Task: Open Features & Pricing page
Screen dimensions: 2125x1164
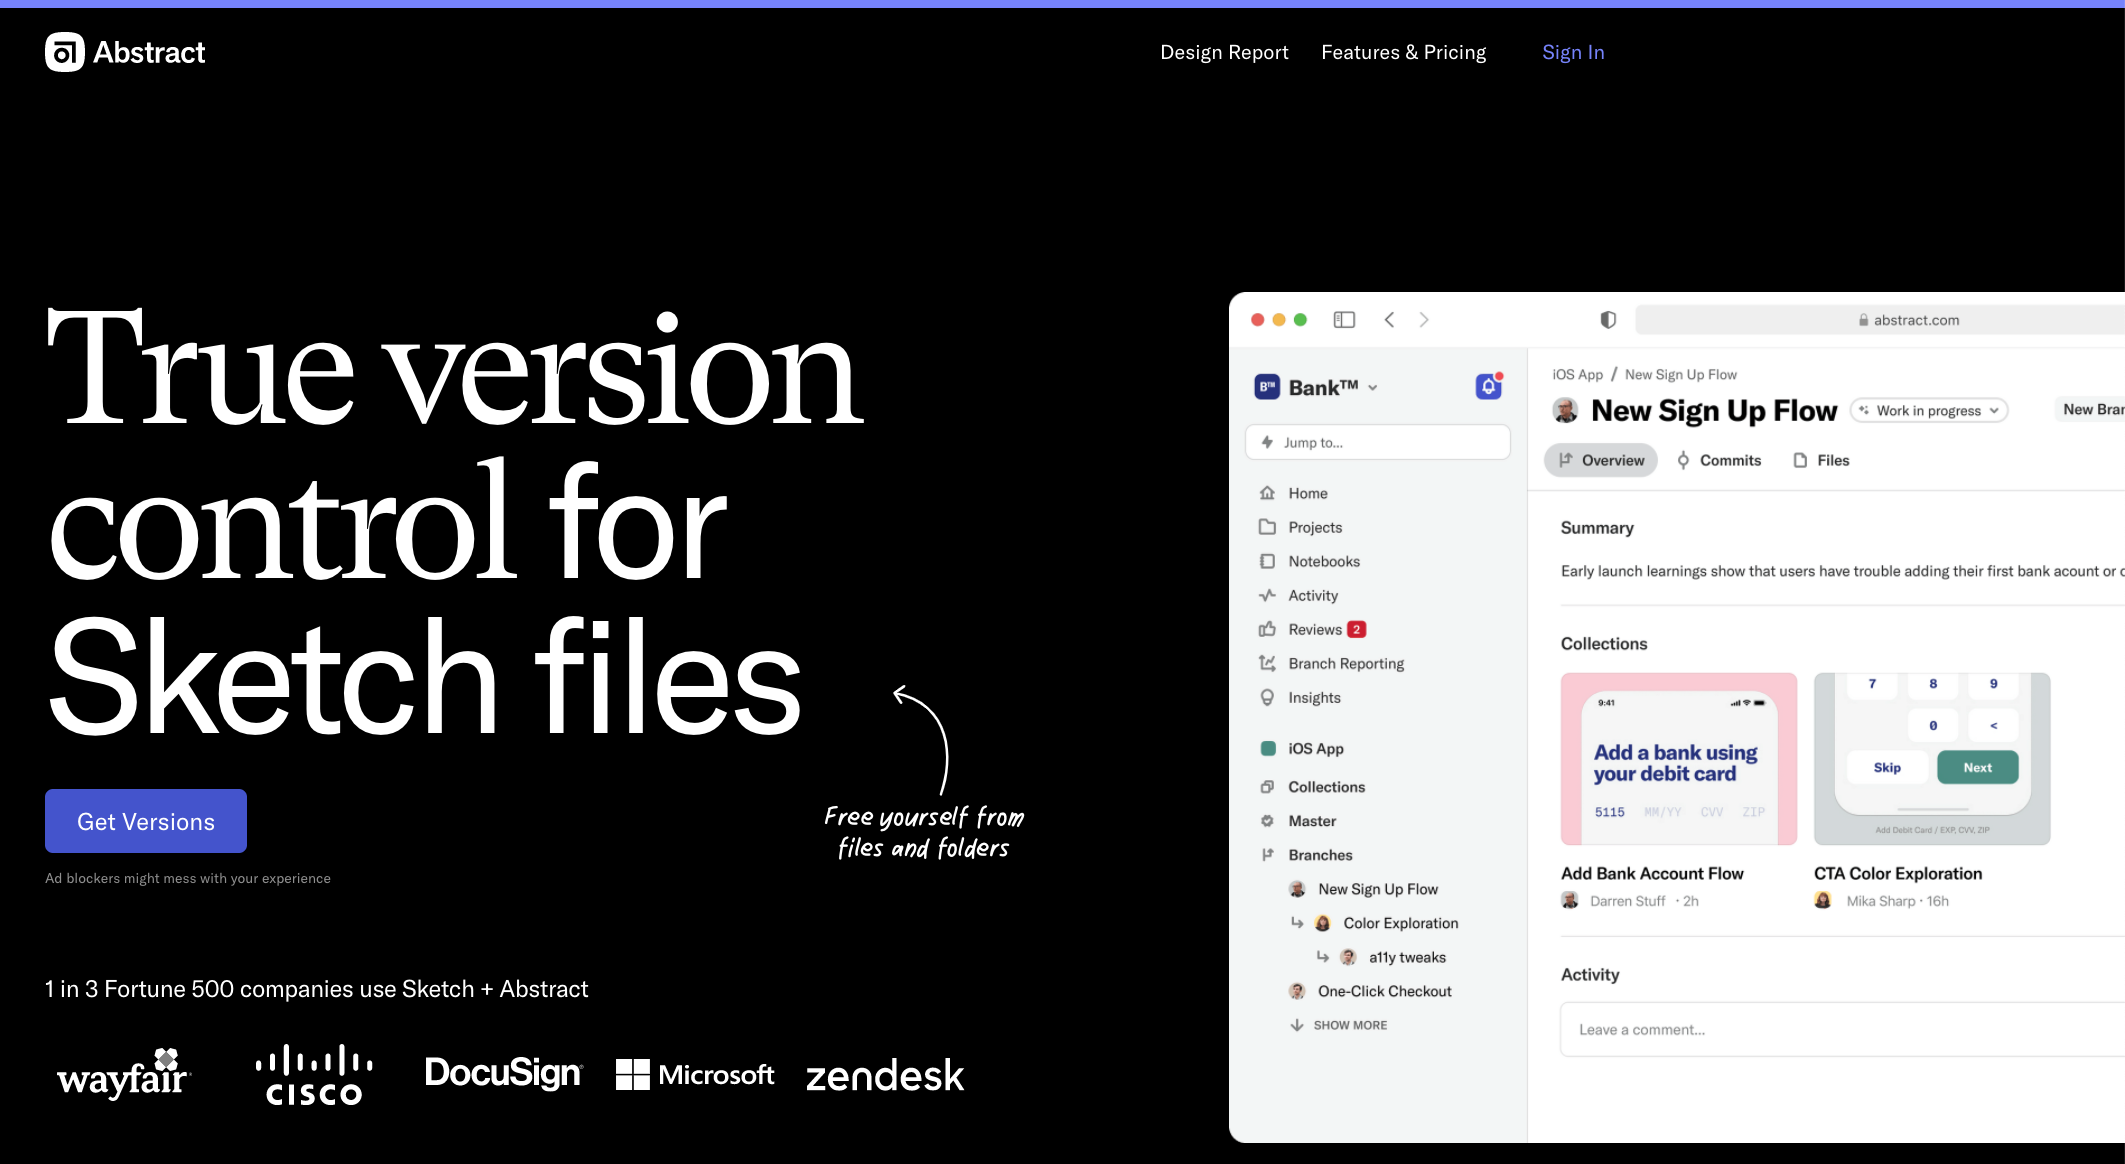Action: 1403,52
